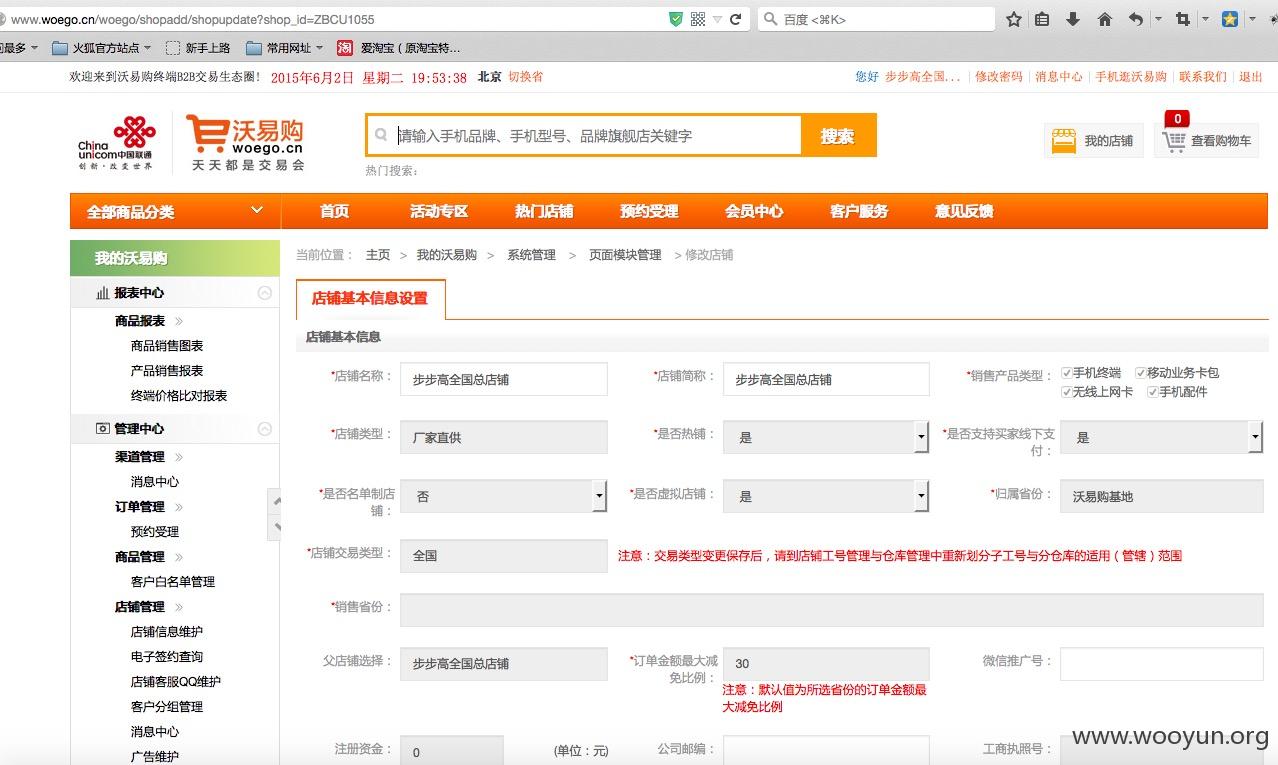
Task: Click into the 店铺名称 input field
Action: [x=503, y=379]
